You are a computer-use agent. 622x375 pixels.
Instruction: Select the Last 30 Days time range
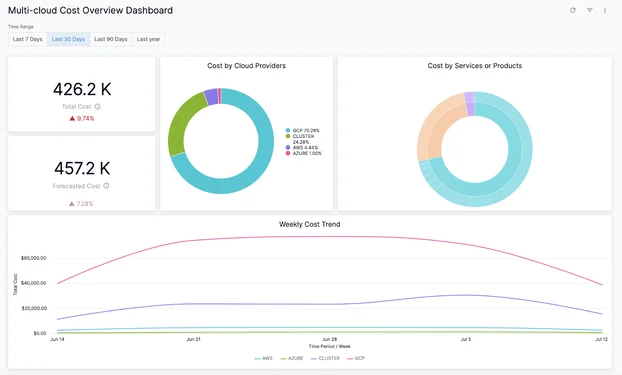tap(68, 39)
